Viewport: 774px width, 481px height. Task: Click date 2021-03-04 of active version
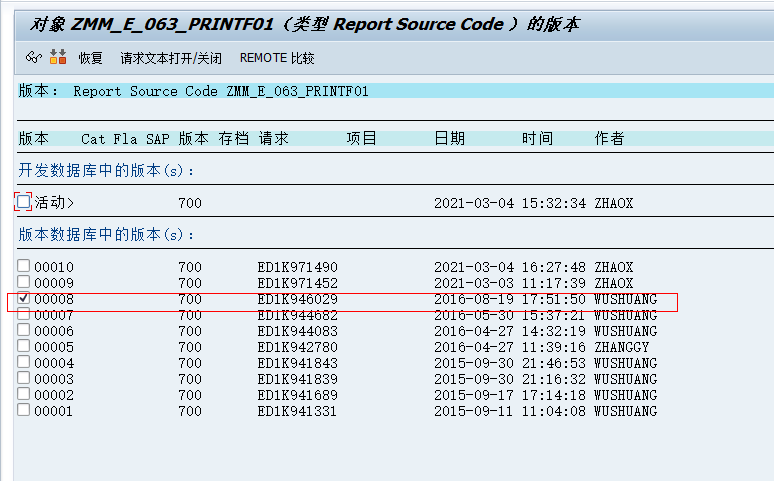tap(474, 203)
